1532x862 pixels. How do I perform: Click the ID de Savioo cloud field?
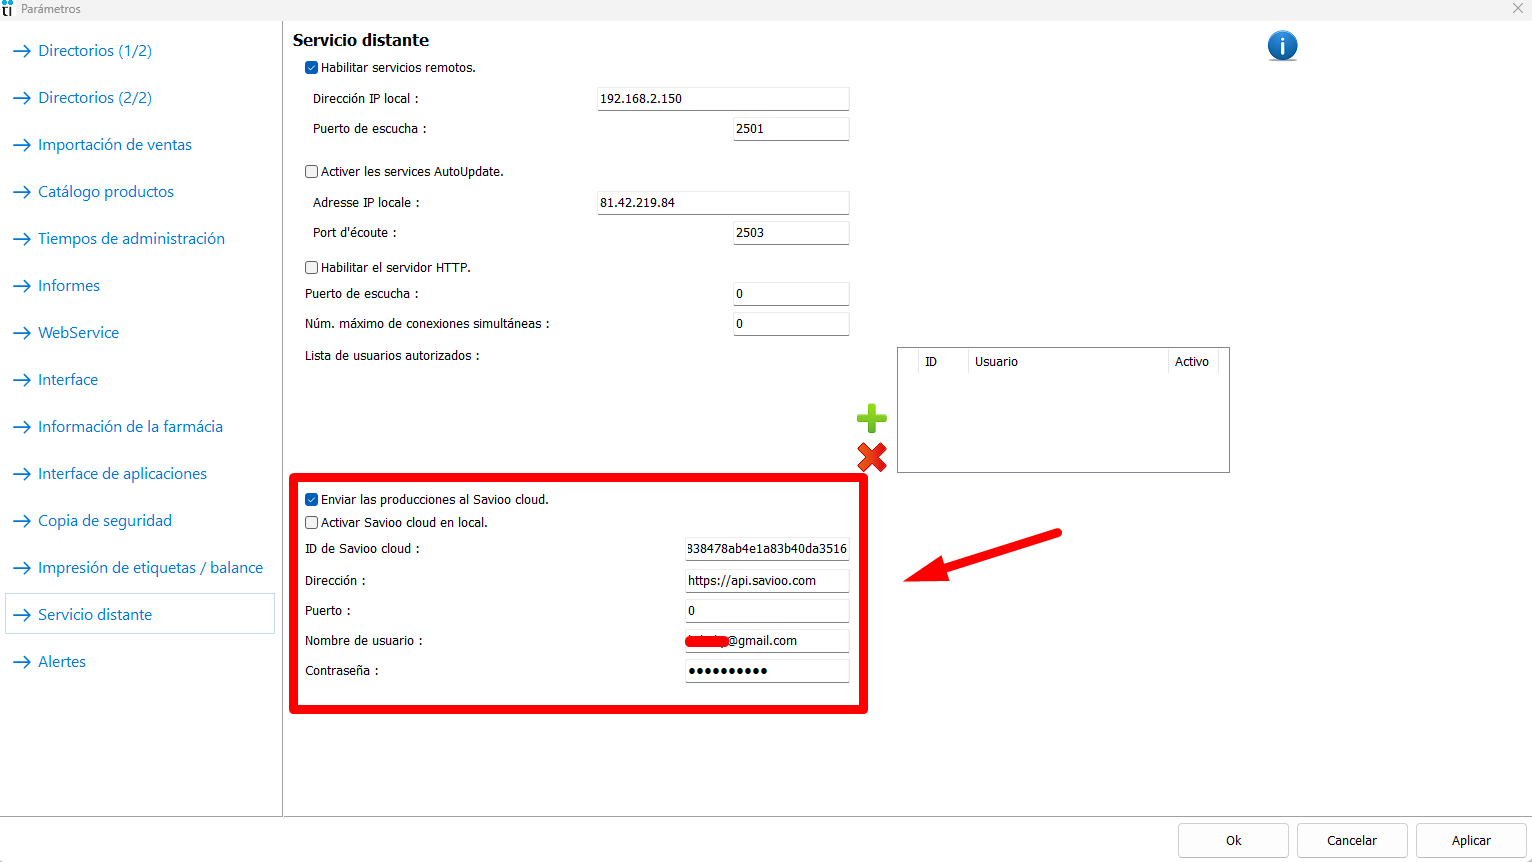pos(766,549)
